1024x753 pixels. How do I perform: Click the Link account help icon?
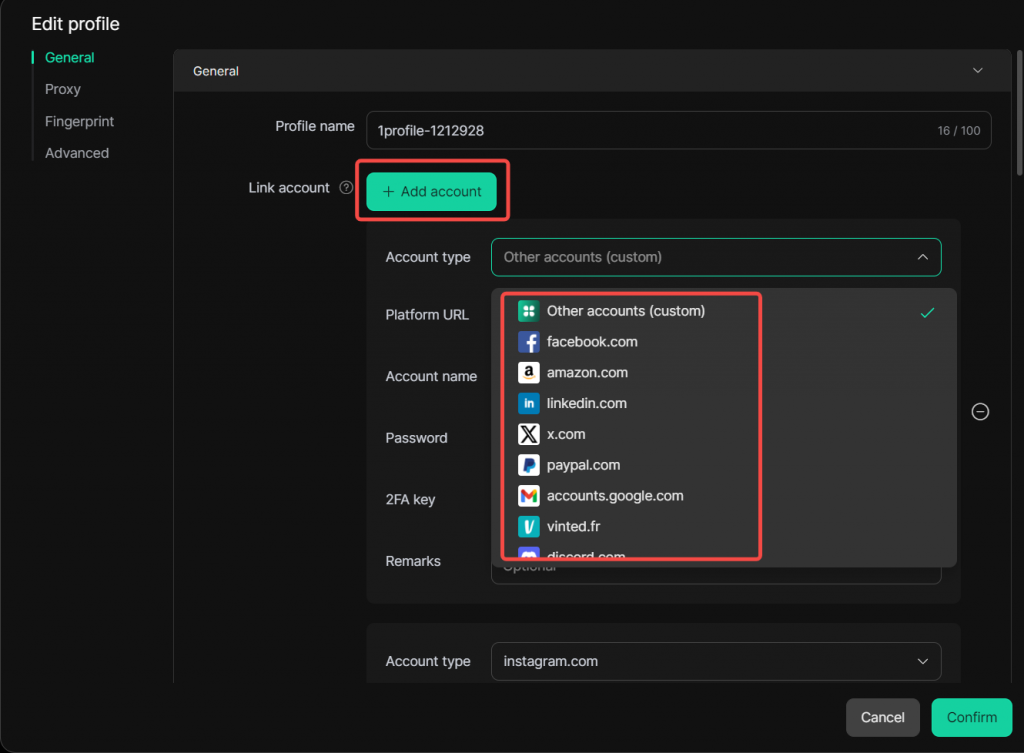click(346, 188)
